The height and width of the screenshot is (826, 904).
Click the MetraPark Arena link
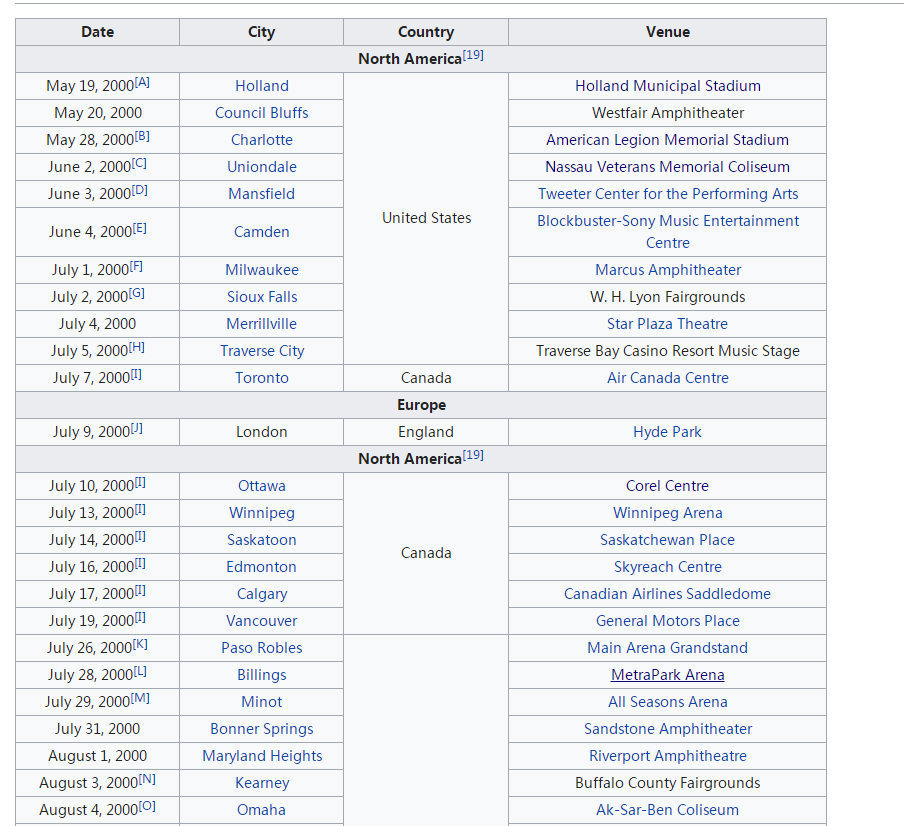point(668,675)
